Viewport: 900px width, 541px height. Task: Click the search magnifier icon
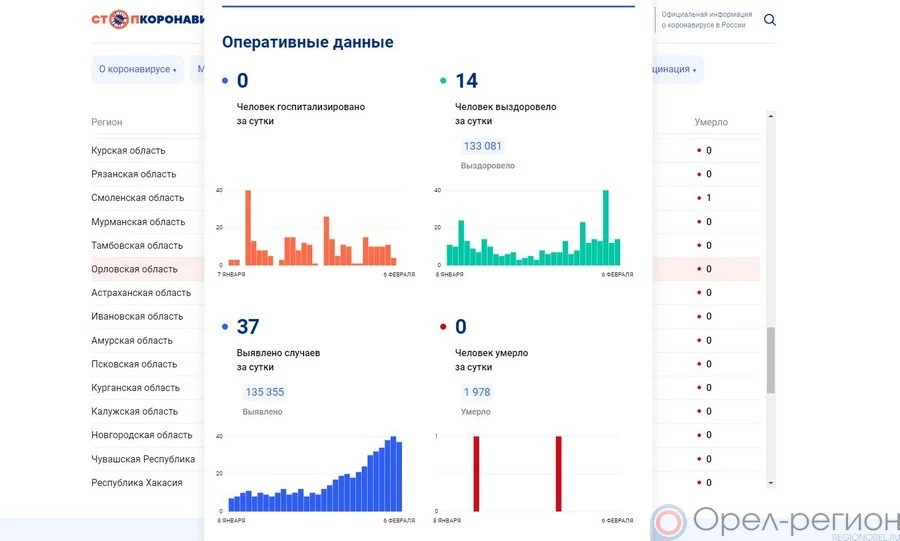pos(770,20)
